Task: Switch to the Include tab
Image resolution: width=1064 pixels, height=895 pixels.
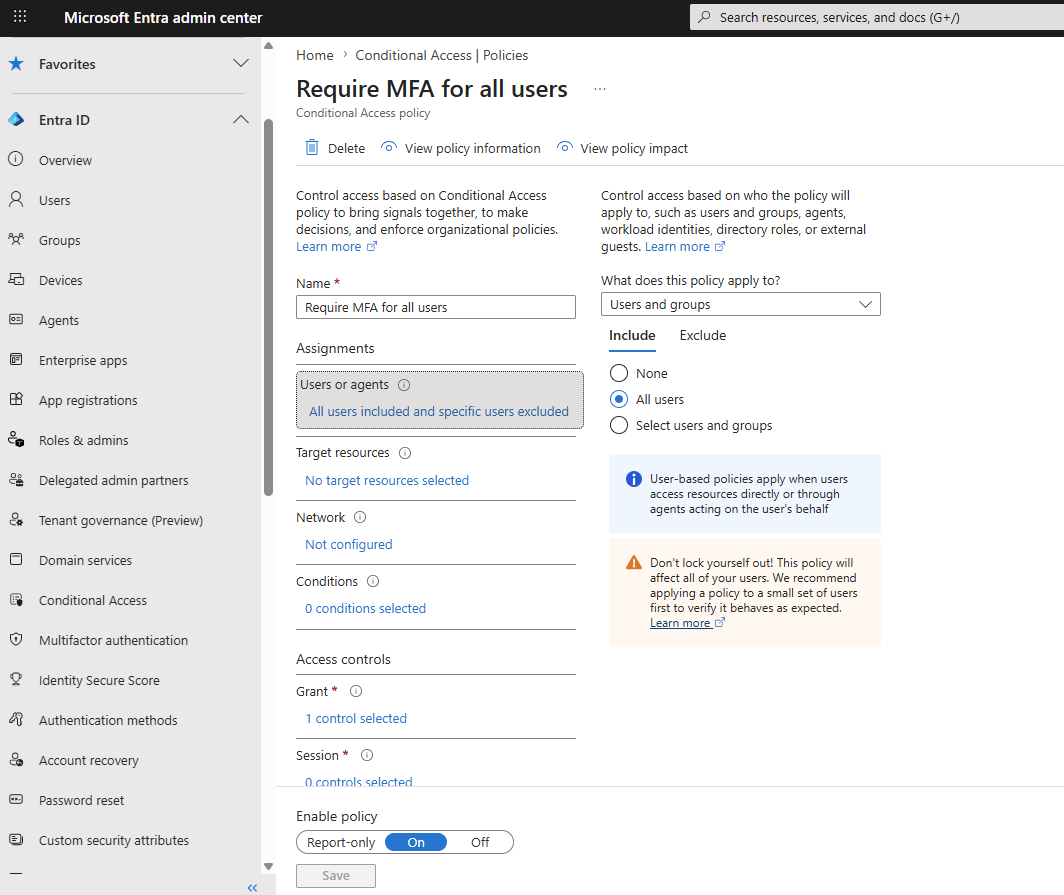Action: (632, 336)
